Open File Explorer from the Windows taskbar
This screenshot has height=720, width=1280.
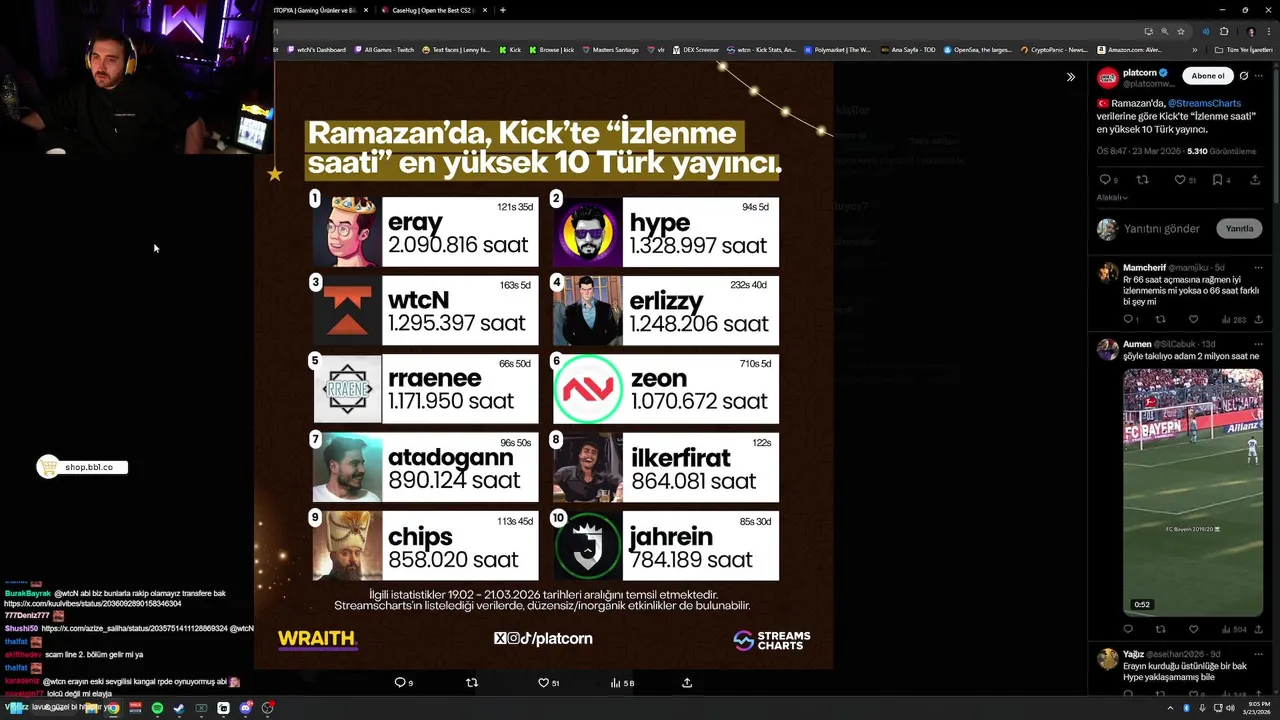[91, 708]
